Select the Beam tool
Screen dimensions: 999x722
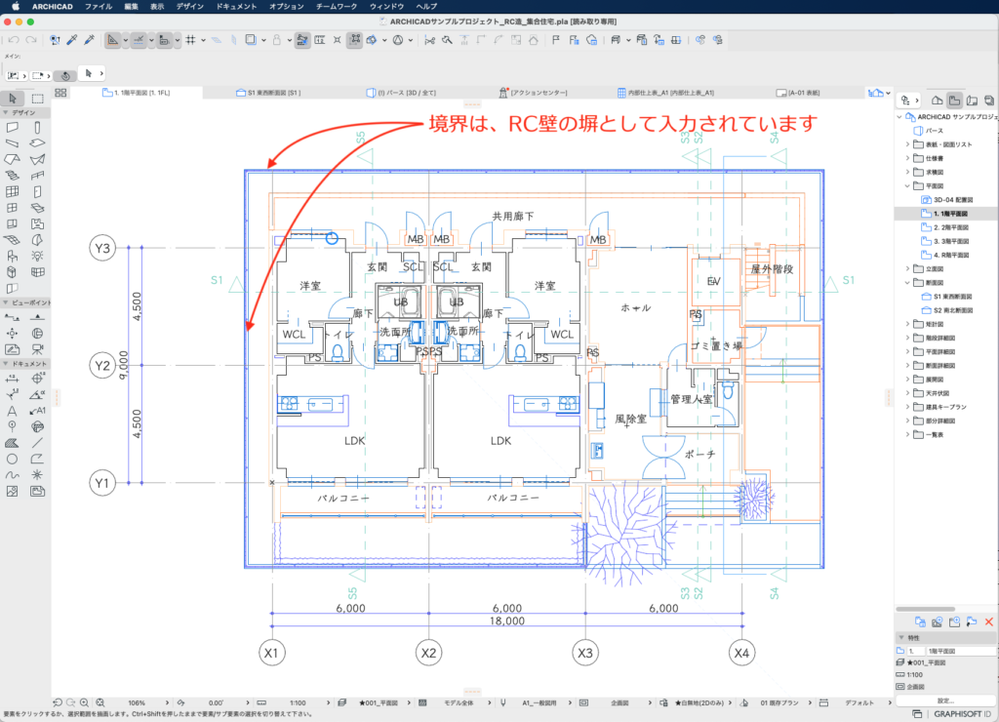pyautogui.click(x=12, y=143)
